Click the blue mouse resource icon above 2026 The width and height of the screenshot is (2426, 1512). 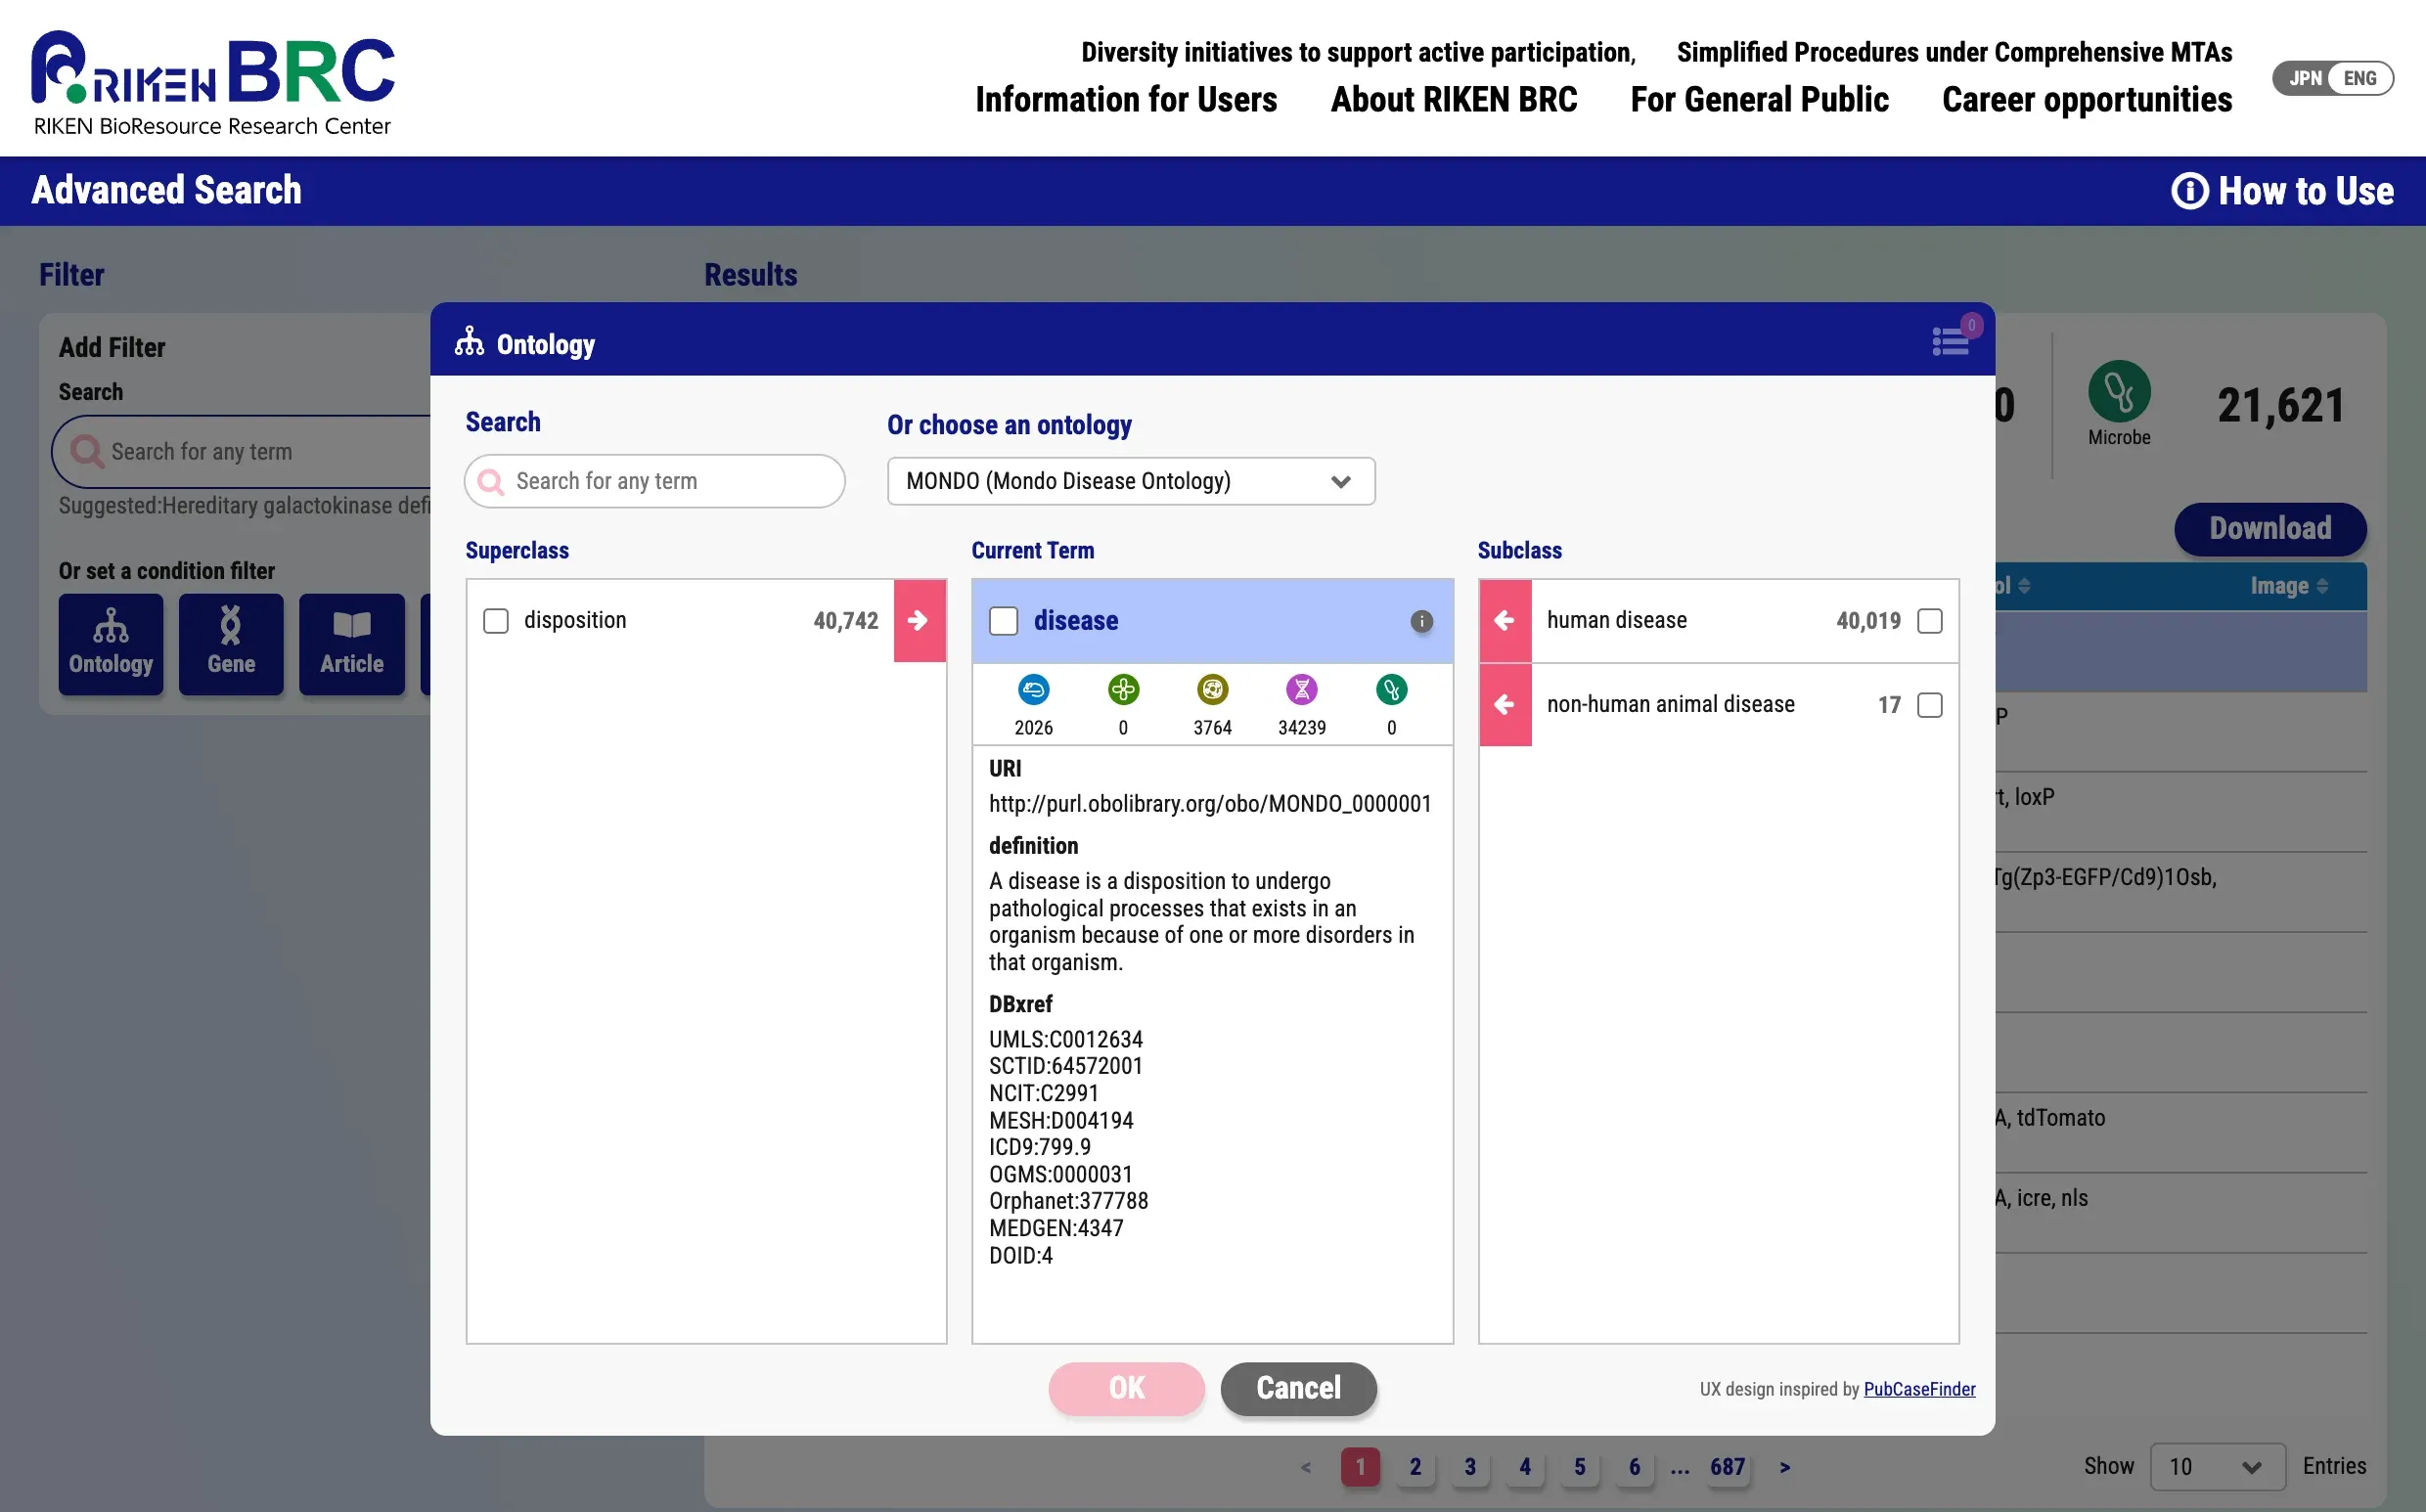click(x=1033, y=689)
